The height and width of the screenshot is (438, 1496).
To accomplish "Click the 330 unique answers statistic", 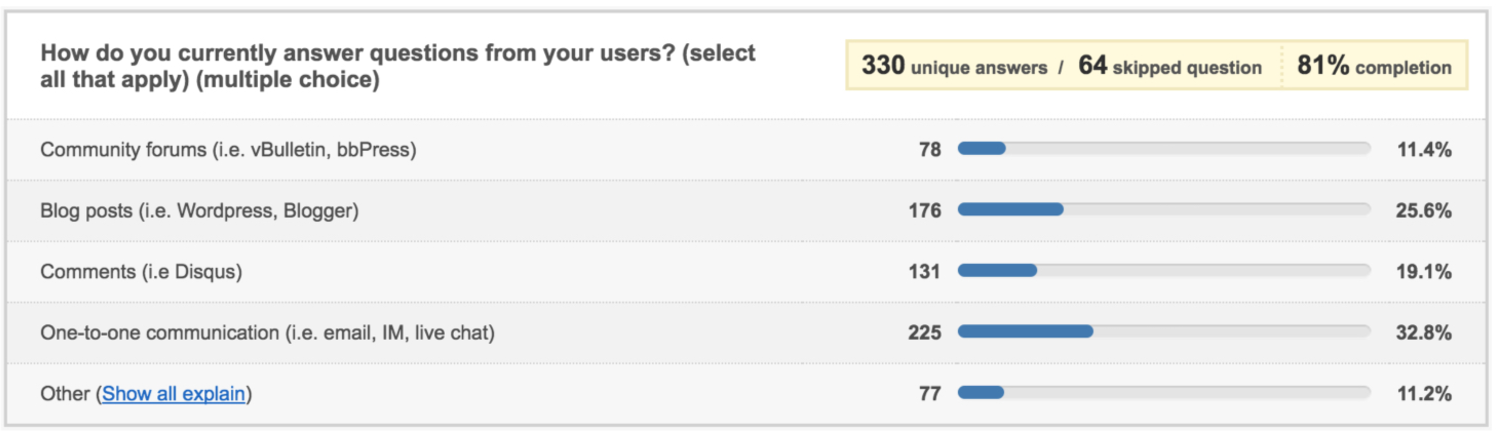I will 954,67.
